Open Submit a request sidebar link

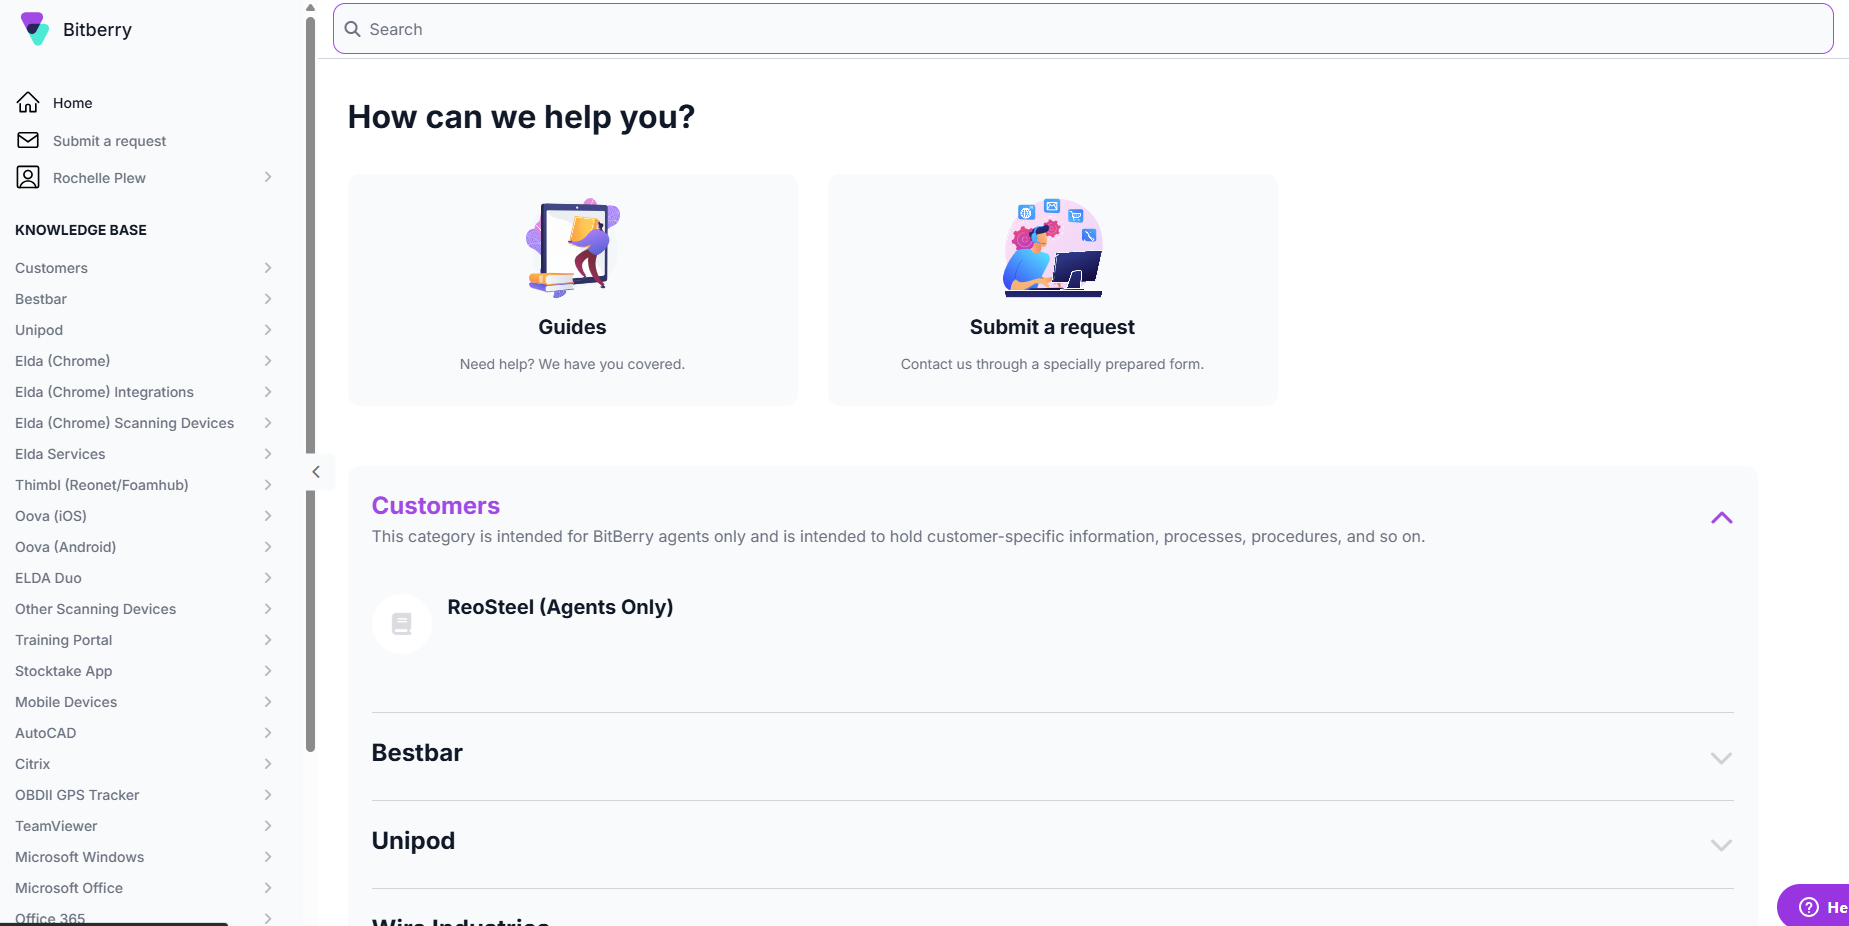(110, 141)
